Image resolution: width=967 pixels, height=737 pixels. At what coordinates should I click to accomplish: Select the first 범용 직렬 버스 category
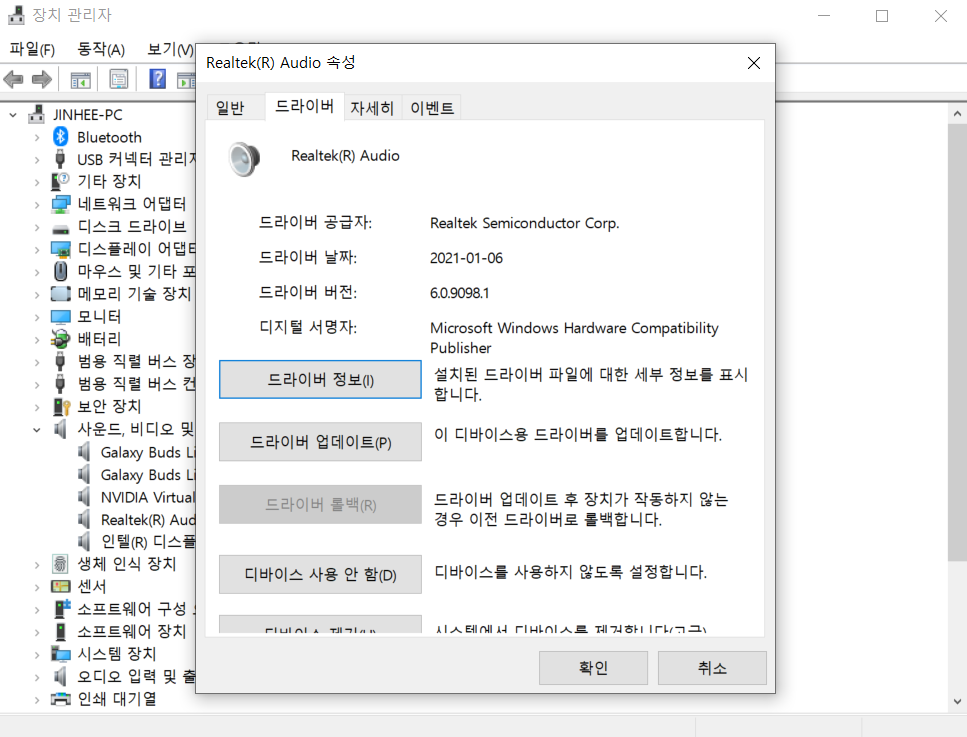(136, 361)
